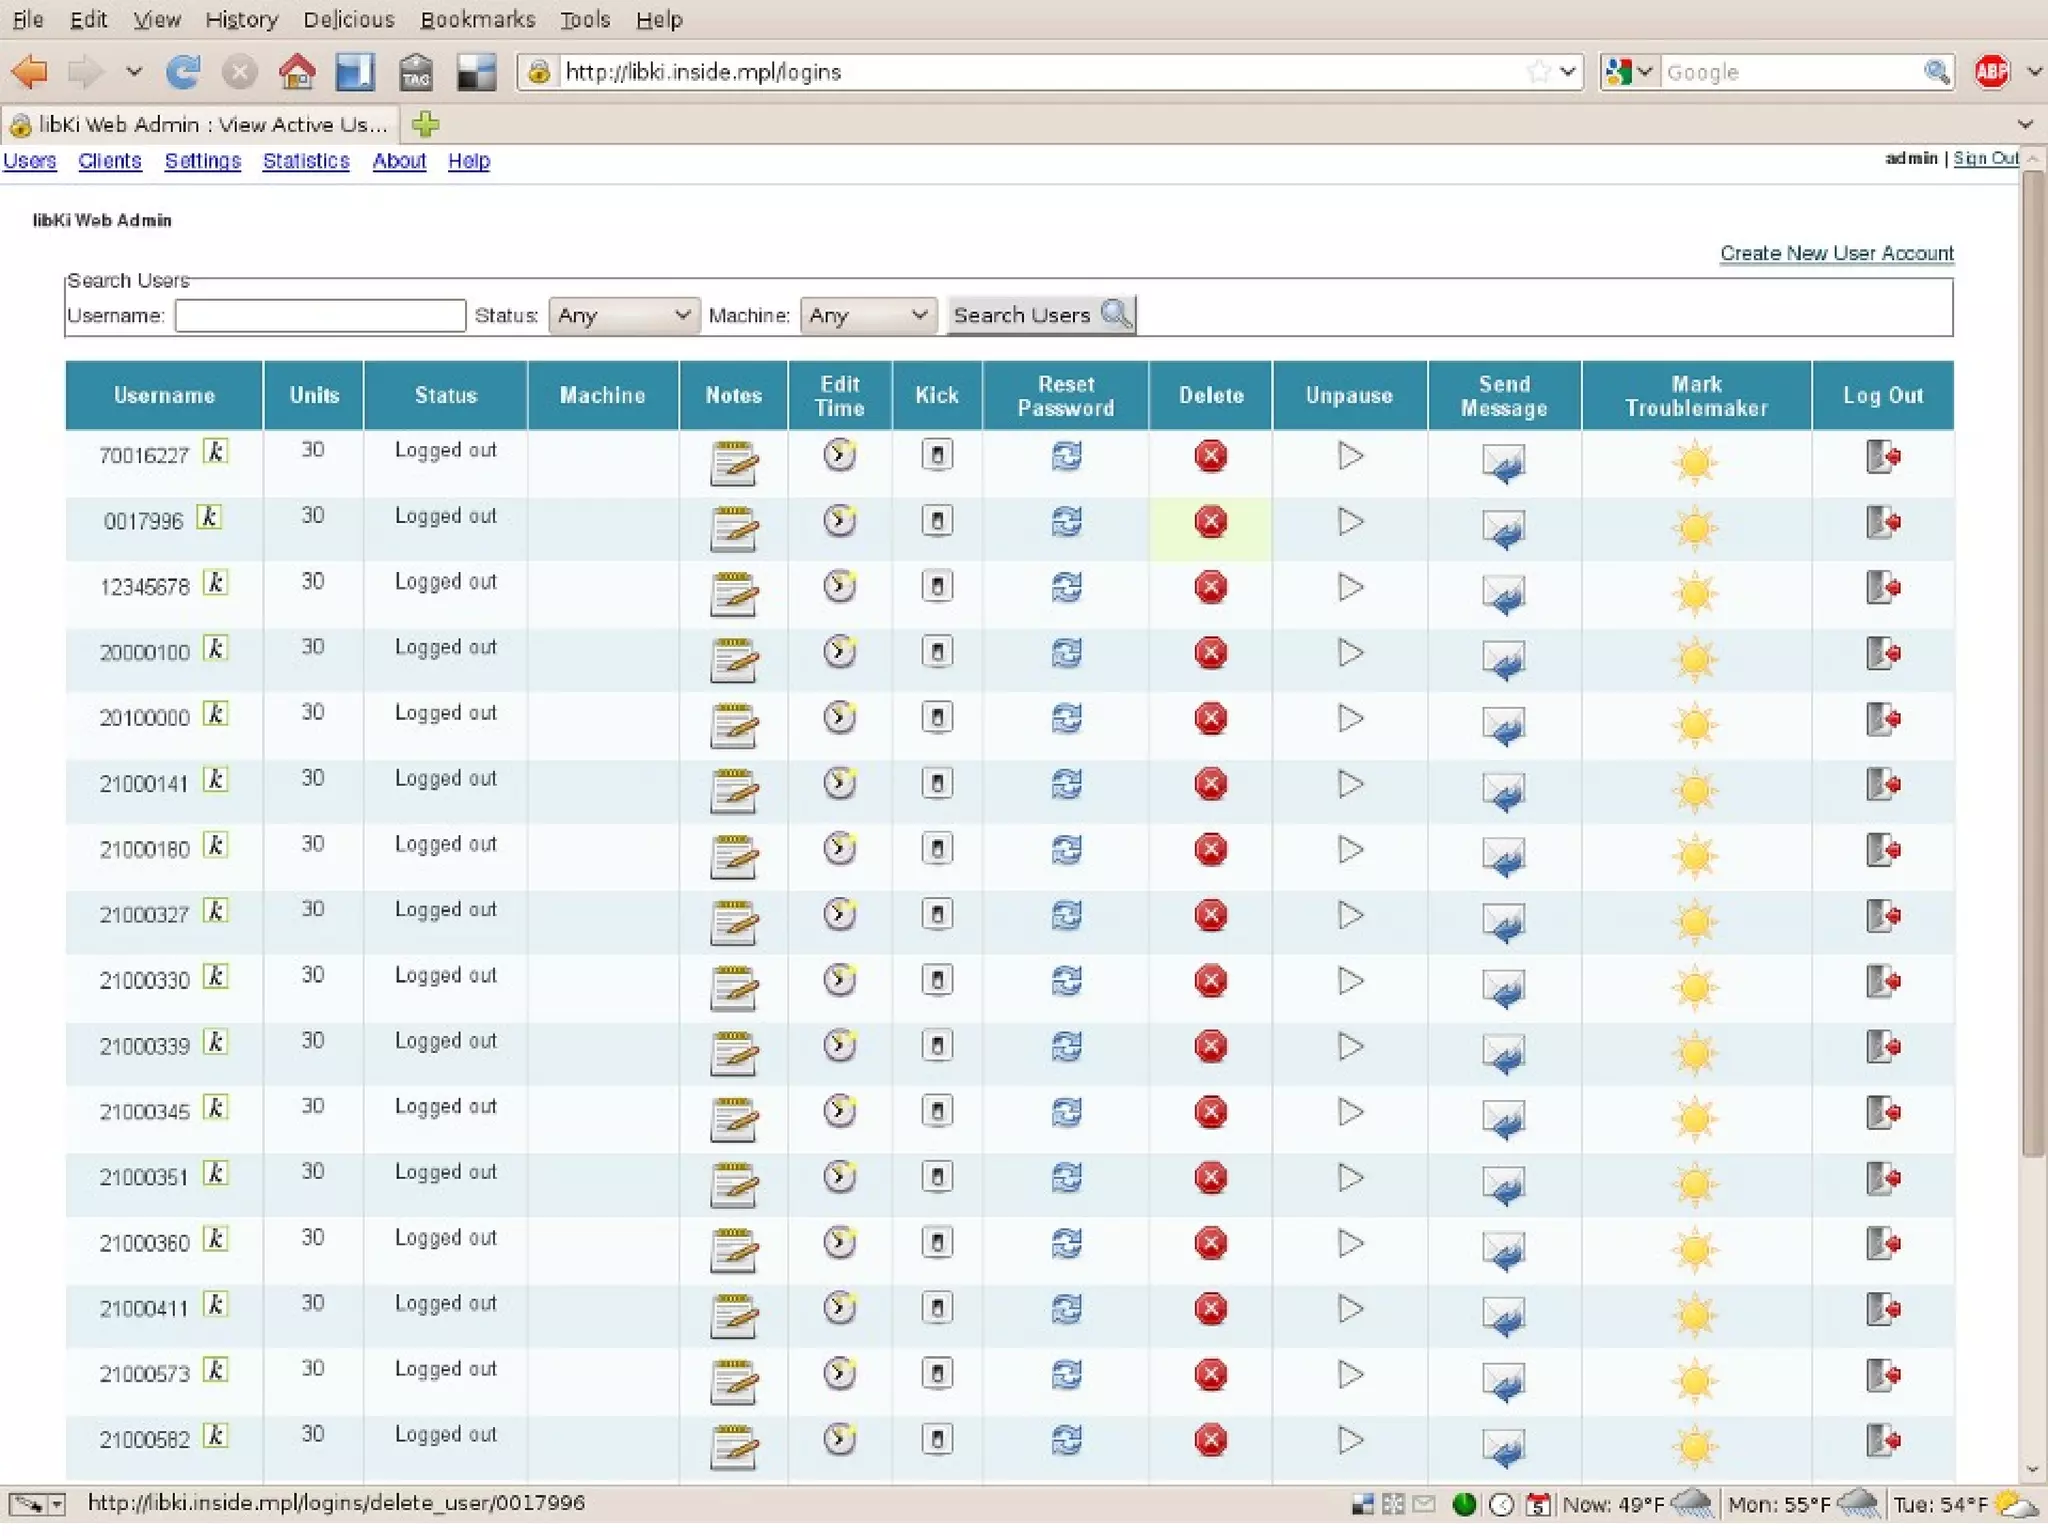Follow the Create New User Account link
Viewport: 2048px width, 1536px height.
tap(1836, 253)
